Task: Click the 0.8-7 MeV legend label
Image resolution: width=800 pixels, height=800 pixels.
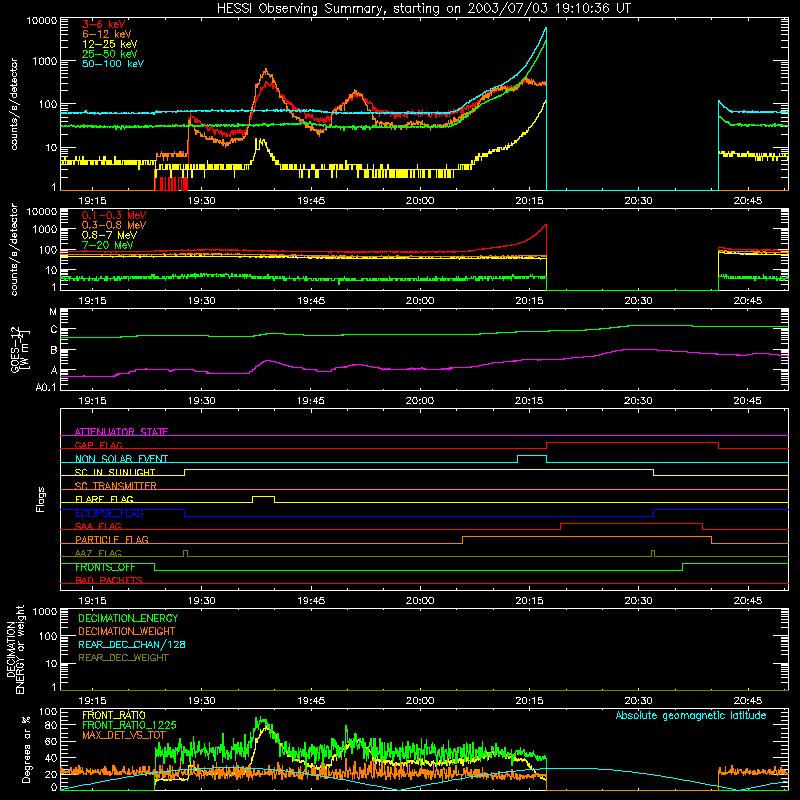Action: 109,235
